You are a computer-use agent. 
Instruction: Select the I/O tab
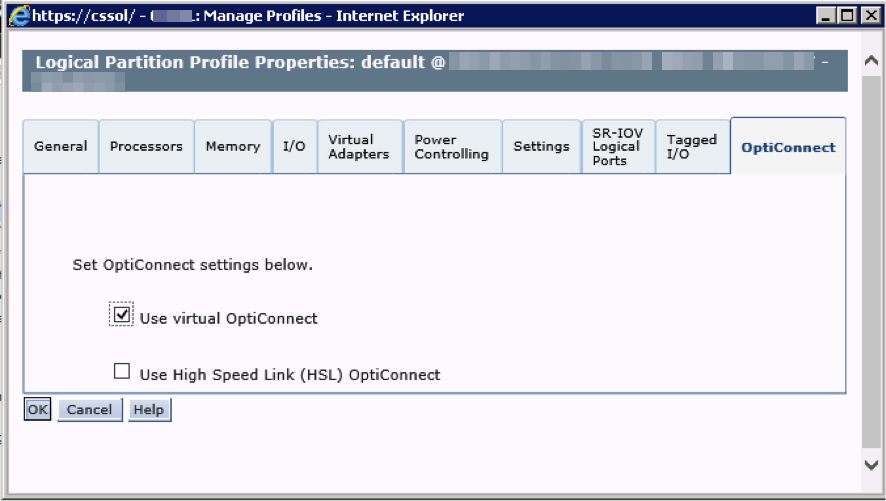tap(294, 147)
